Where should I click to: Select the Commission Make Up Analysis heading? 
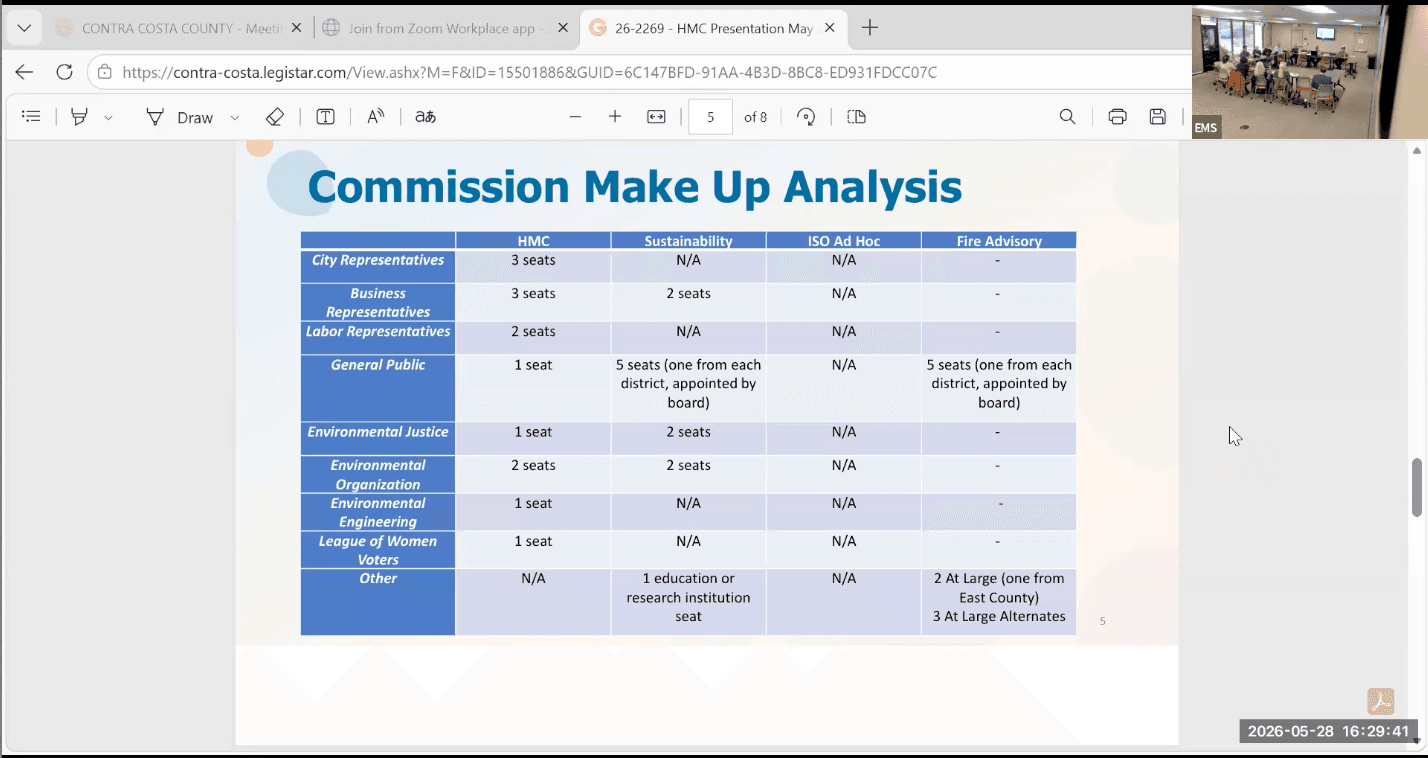(634, 187)
